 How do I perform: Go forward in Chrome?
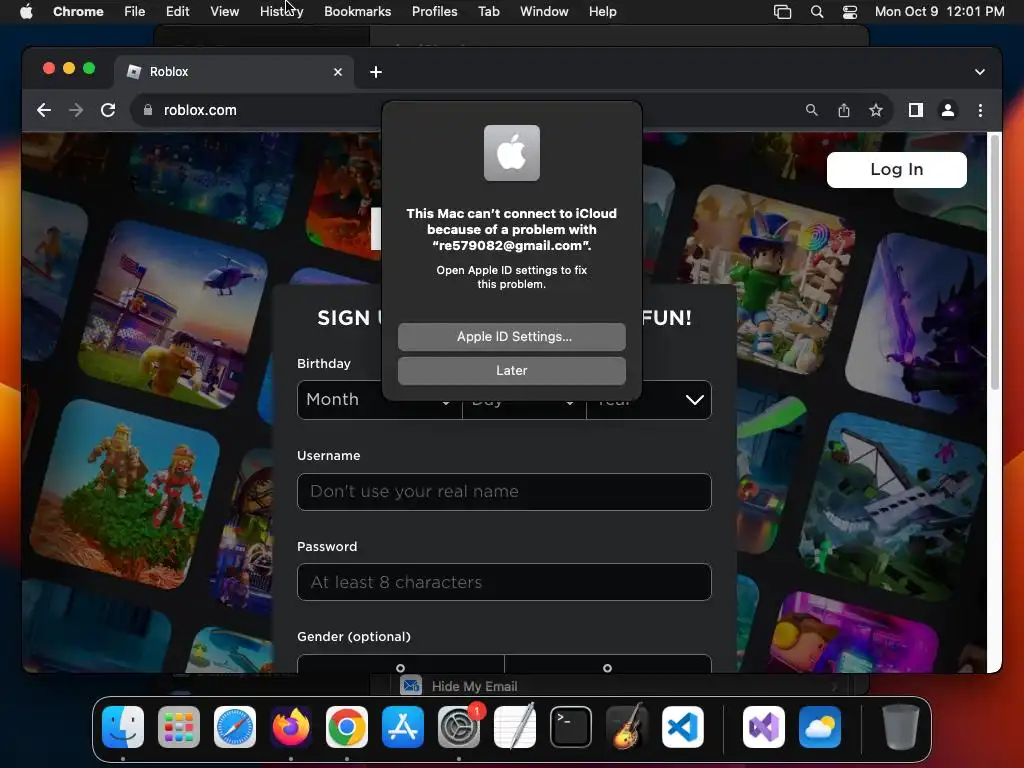click(76, 110)
